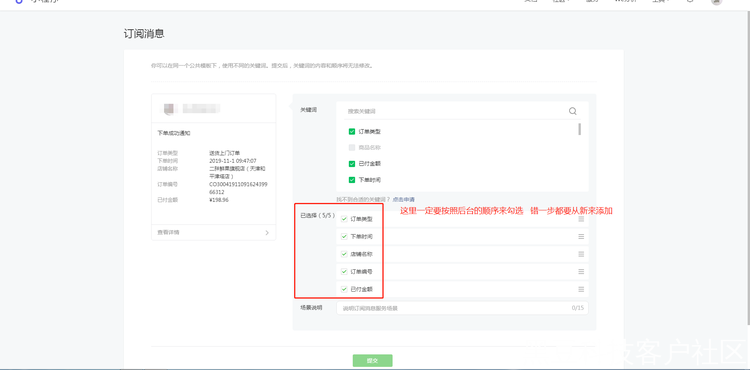Screen dimensions: 750x370
Task: Click the 下单成功通知 template title
Action: pos(174,133)
